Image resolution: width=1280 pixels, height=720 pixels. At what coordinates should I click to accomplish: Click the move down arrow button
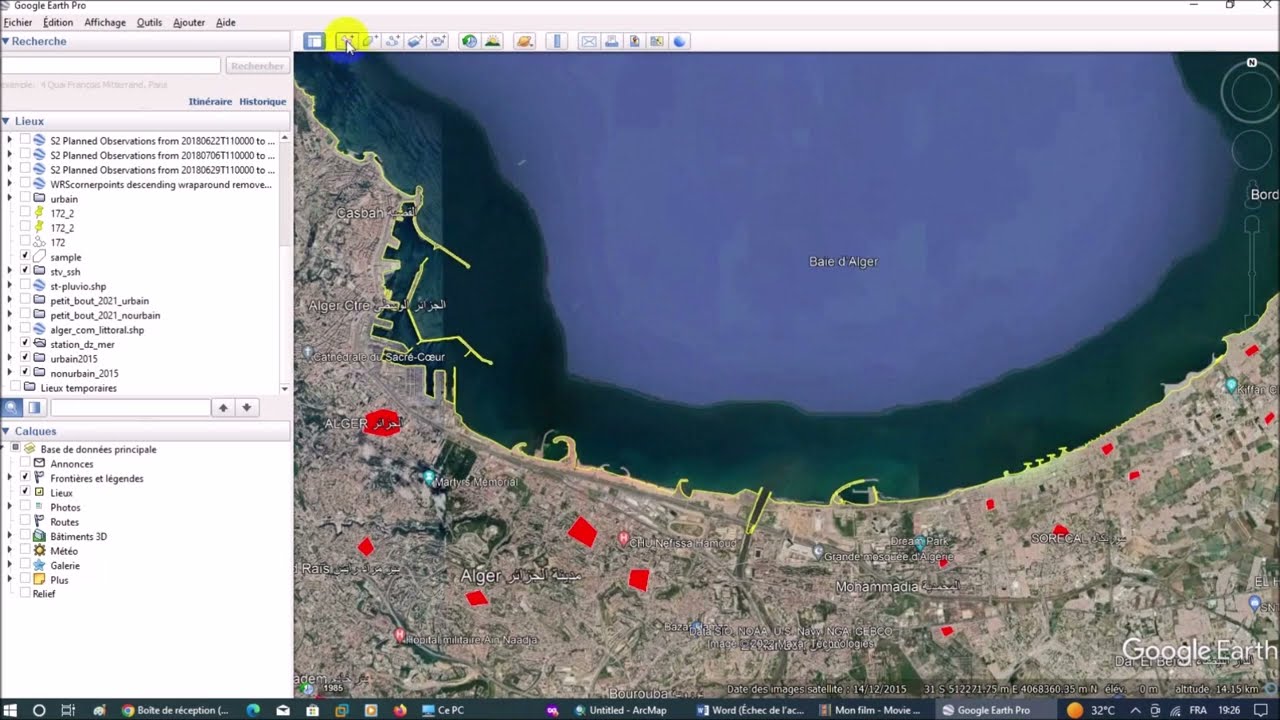246,407
